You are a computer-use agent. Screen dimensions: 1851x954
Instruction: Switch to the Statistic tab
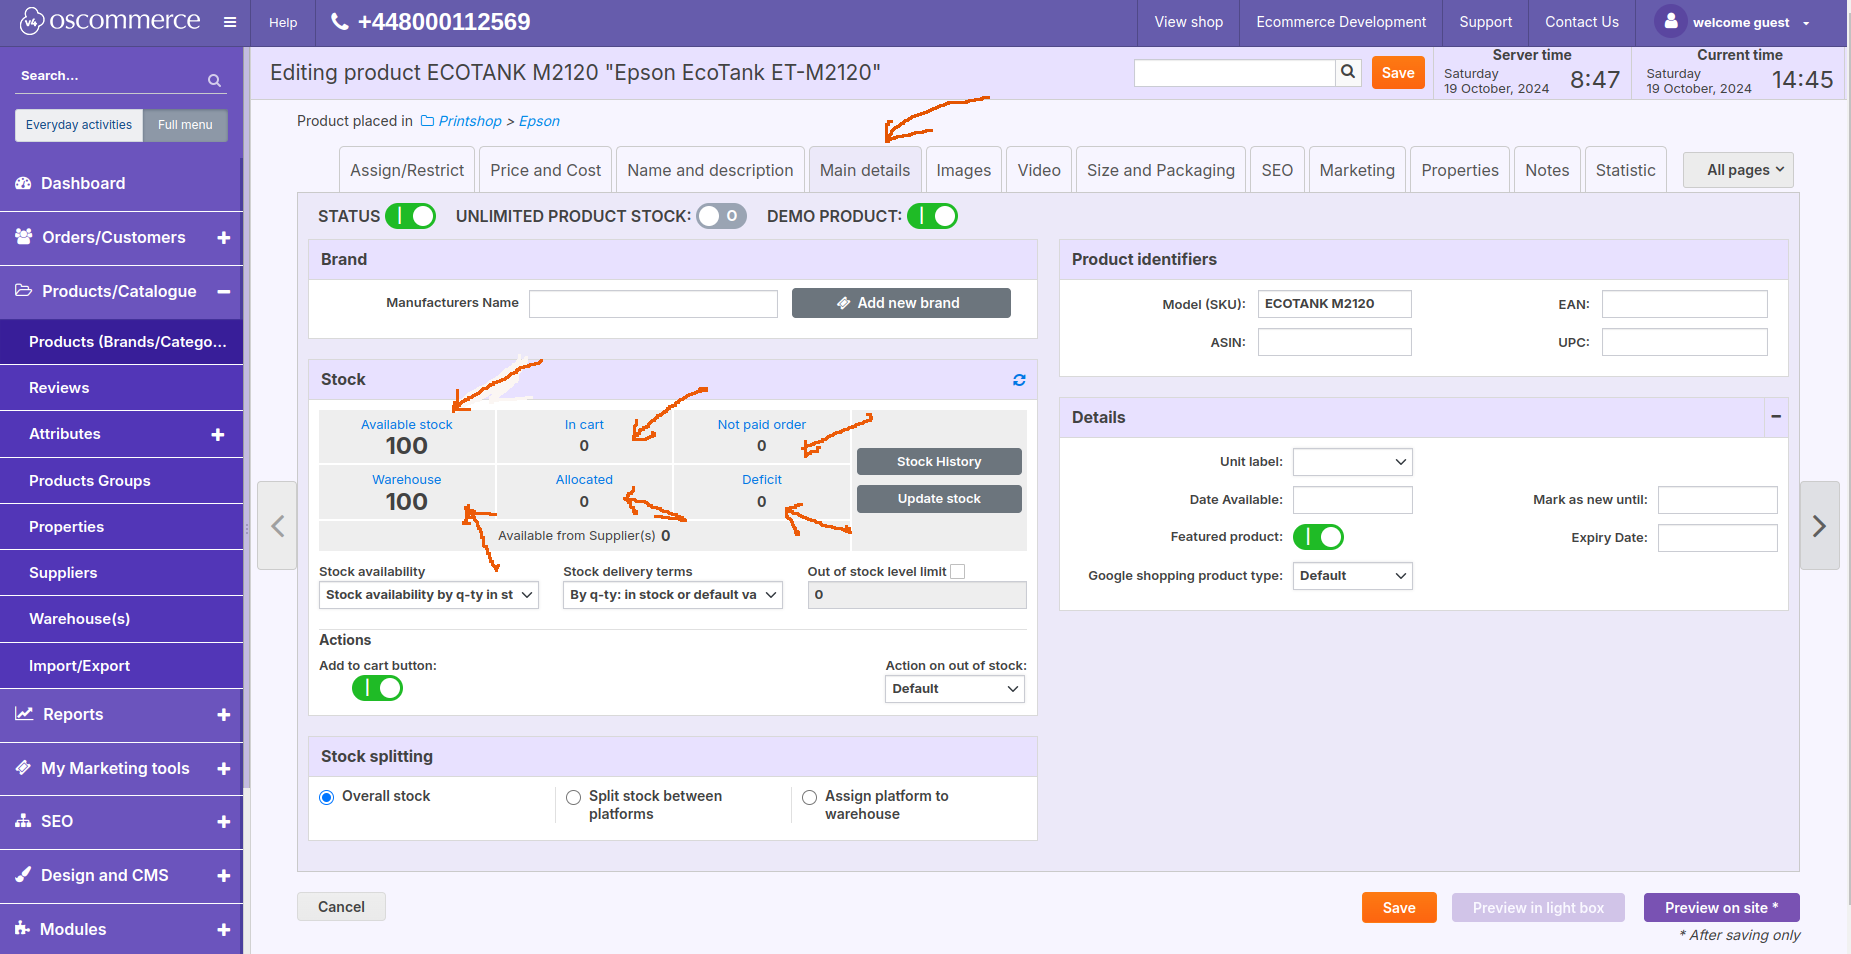(x=1625, y=171)
